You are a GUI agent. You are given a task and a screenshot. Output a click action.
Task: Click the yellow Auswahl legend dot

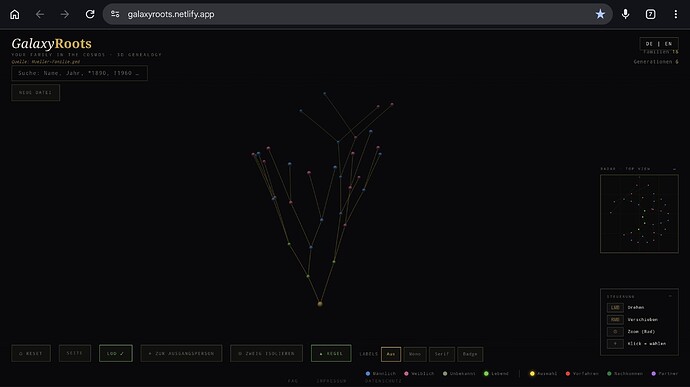532,373
